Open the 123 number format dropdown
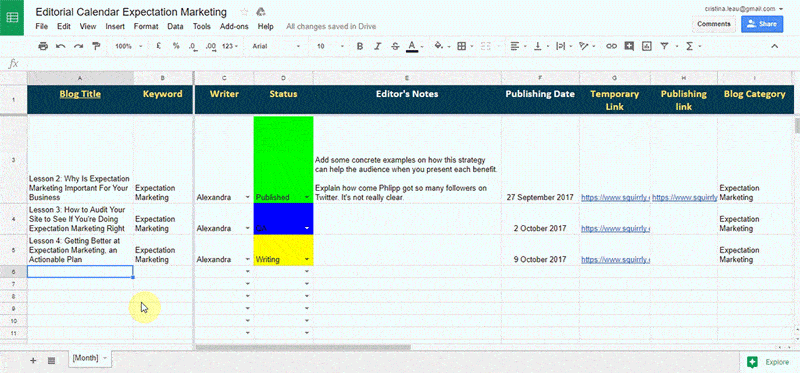Image resolution: width=800 pixels, height=373 pixels. 230,46
